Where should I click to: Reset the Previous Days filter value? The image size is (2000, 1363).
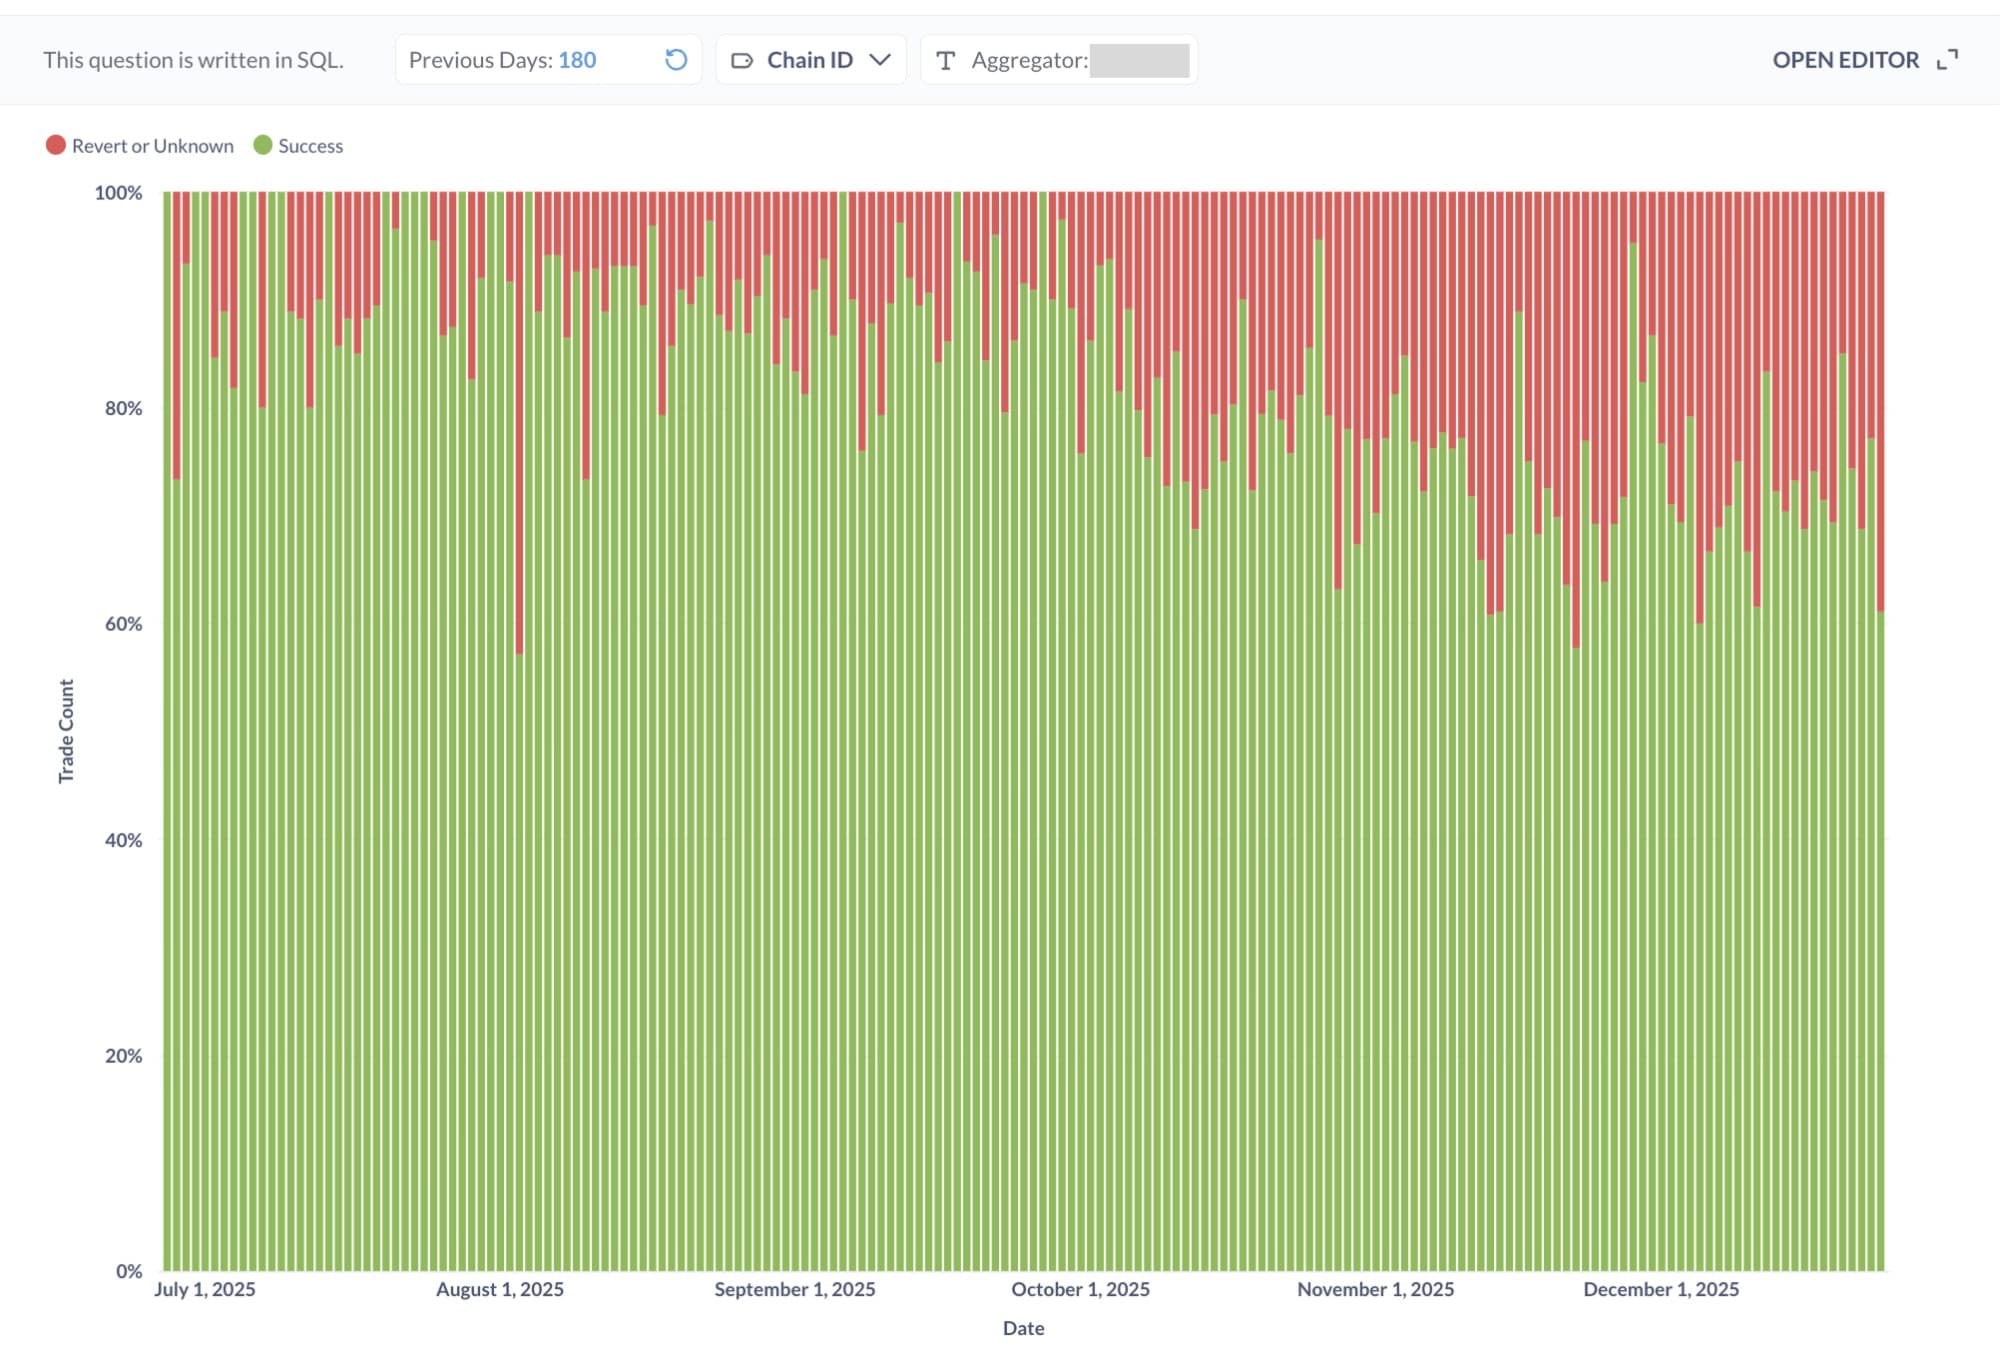coord(676,60)
